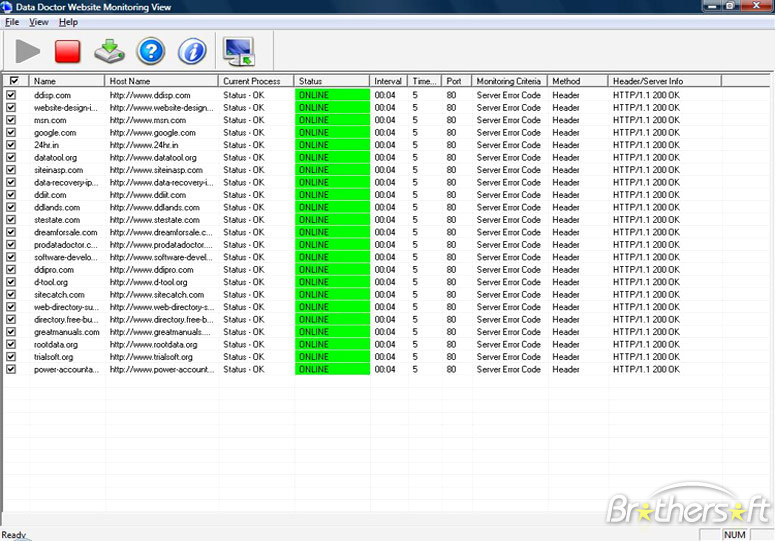Click host http://www.google.com cell
The image size is (775, 541).
coord(153,132)
